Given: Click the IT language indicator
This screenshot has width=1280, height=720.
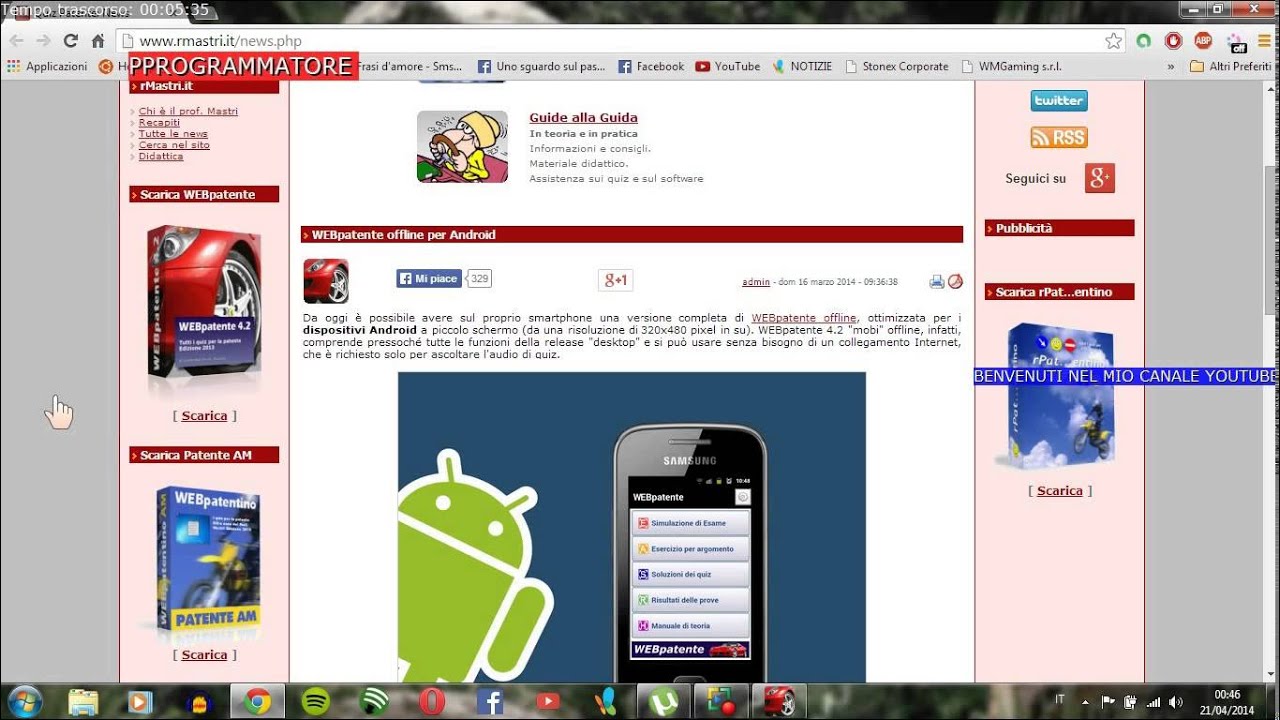Looking at the screenshot, I should 1060,700.
